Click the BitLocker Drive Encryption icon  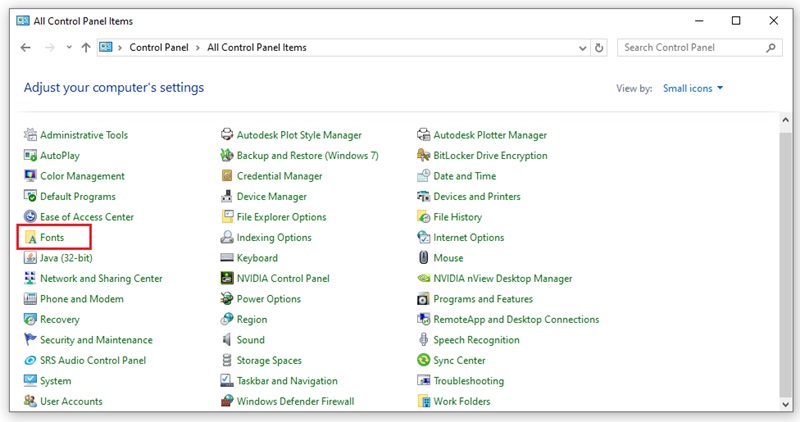pyautogui.click(x=423, y=155)
